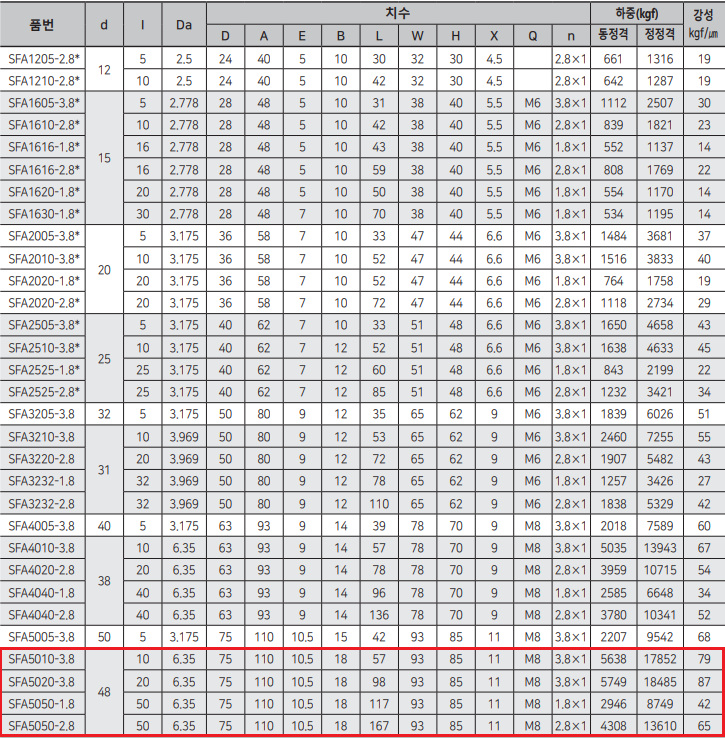Image resolution: width=725 pixels, height=739 pixels.
Task: Click the static load value 18485
Action: [659, 680]
